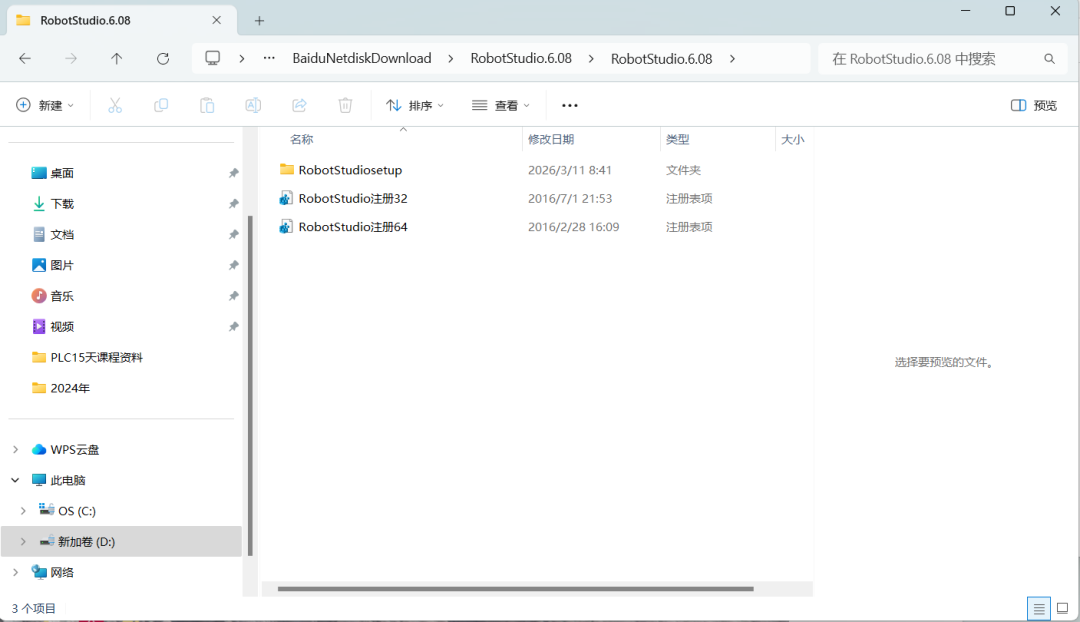
Task: Click the Rename icon in toolbar
Action: point(253,105)
